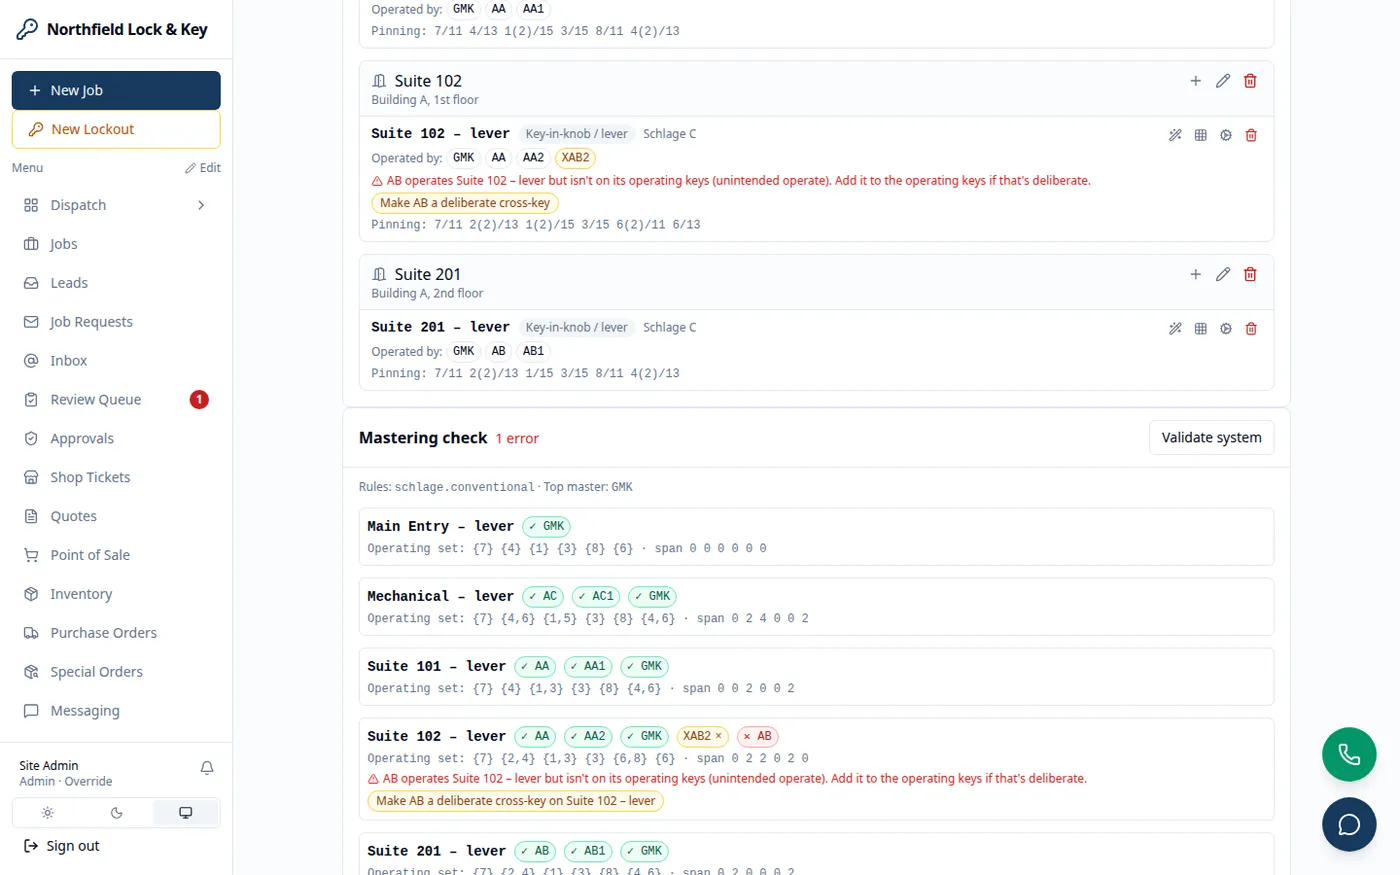
Task: Expand the Dispatch menu chevron
Action: (201, 205)
